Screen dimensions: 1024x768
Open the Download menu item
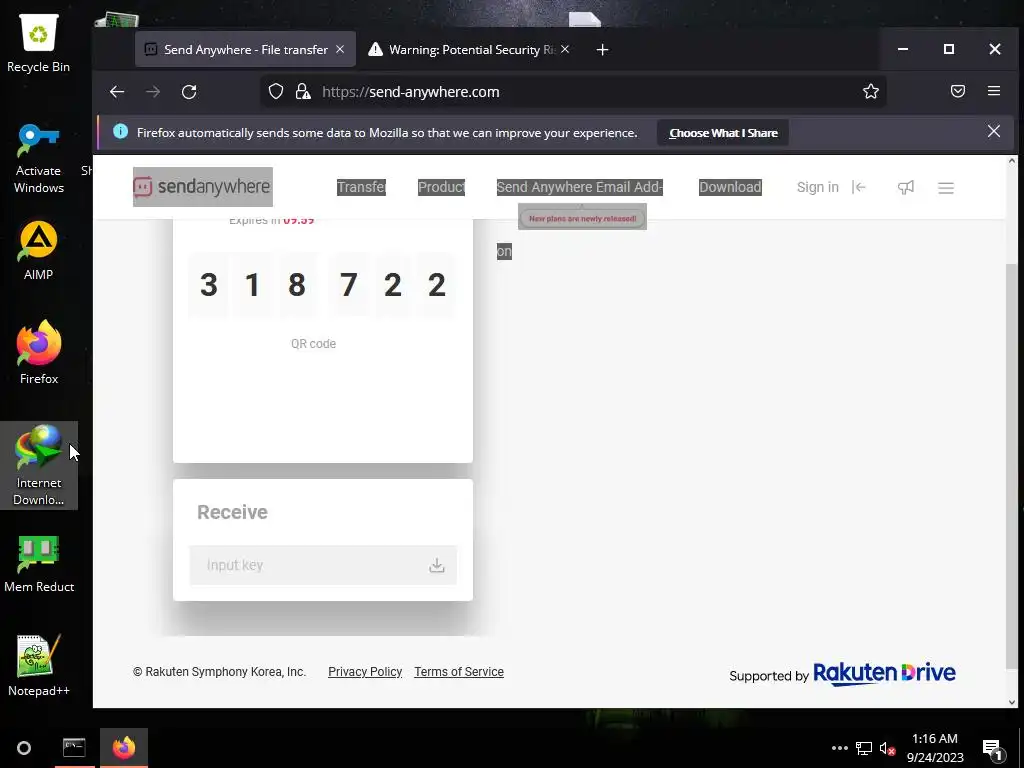click(x=729, y=187)
